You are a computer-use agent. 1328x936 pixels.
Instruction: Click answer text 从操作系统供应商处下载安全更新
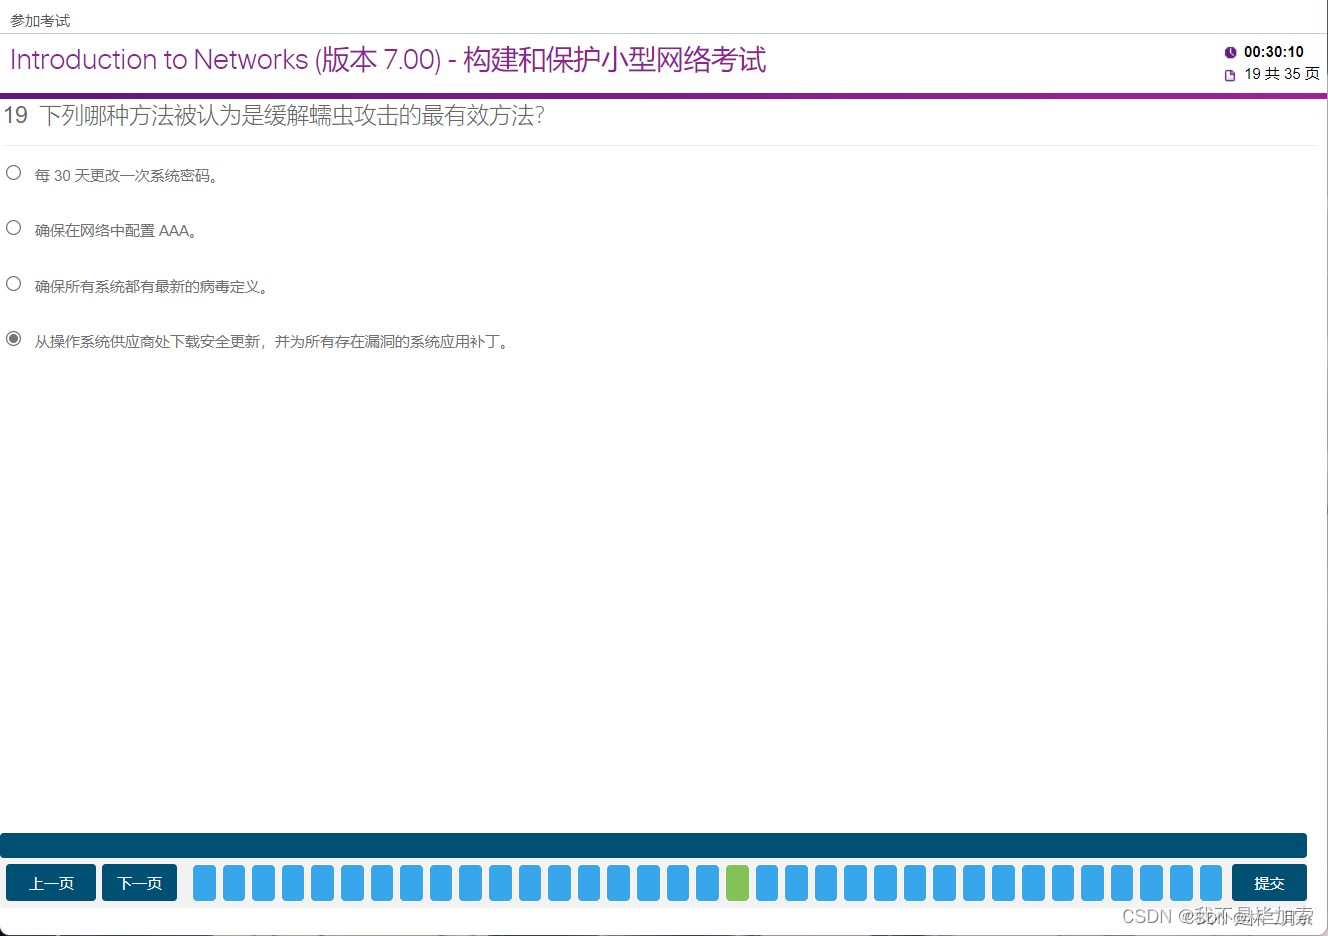[x=272, y=342]
